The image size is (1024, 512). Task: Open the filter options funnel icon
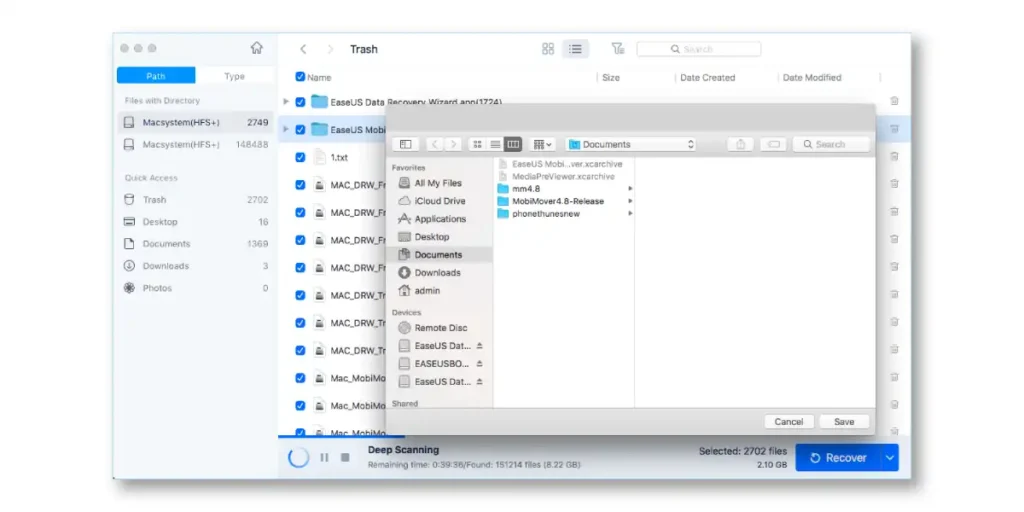click(x=617, y=48)
